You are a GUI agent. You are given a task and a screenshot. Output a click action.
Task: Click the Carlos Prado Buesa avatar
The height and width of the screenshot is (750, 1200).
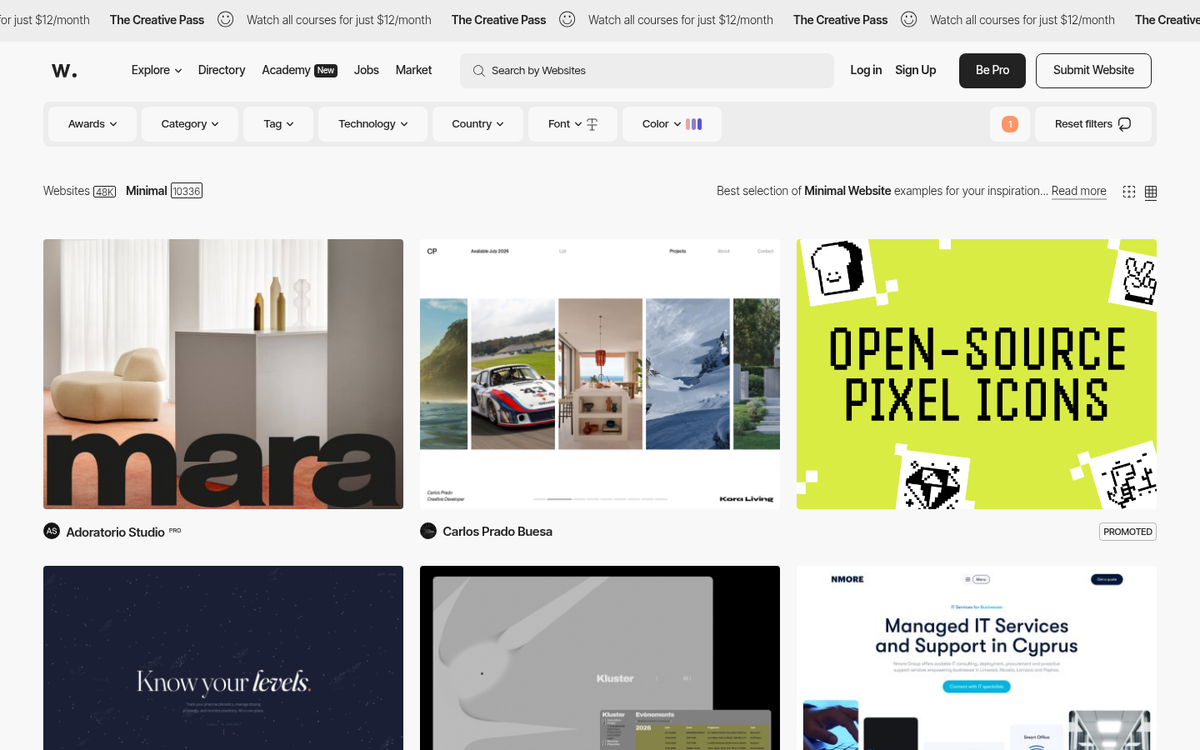click(x=429, y=531)
